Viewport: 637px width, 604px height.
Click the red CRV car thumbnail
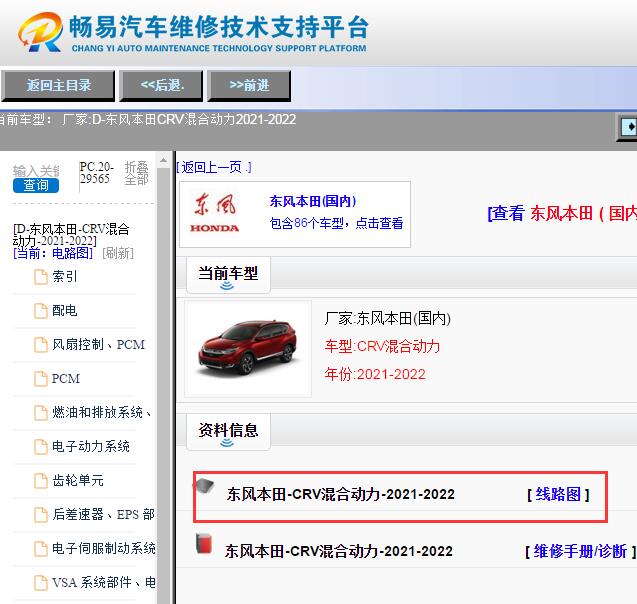[x=247, y=349]
